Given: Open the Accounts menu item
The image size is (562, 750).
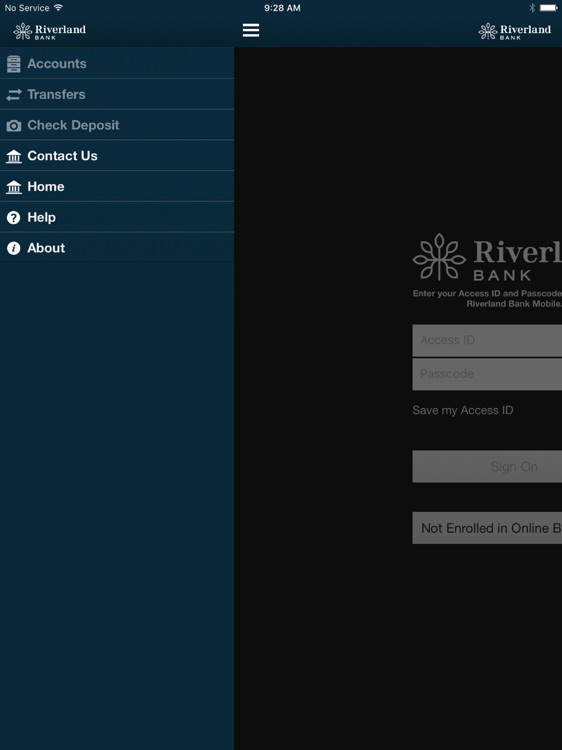Looking at the screenshot, I should pyautogui.click(x=117, y=63).
